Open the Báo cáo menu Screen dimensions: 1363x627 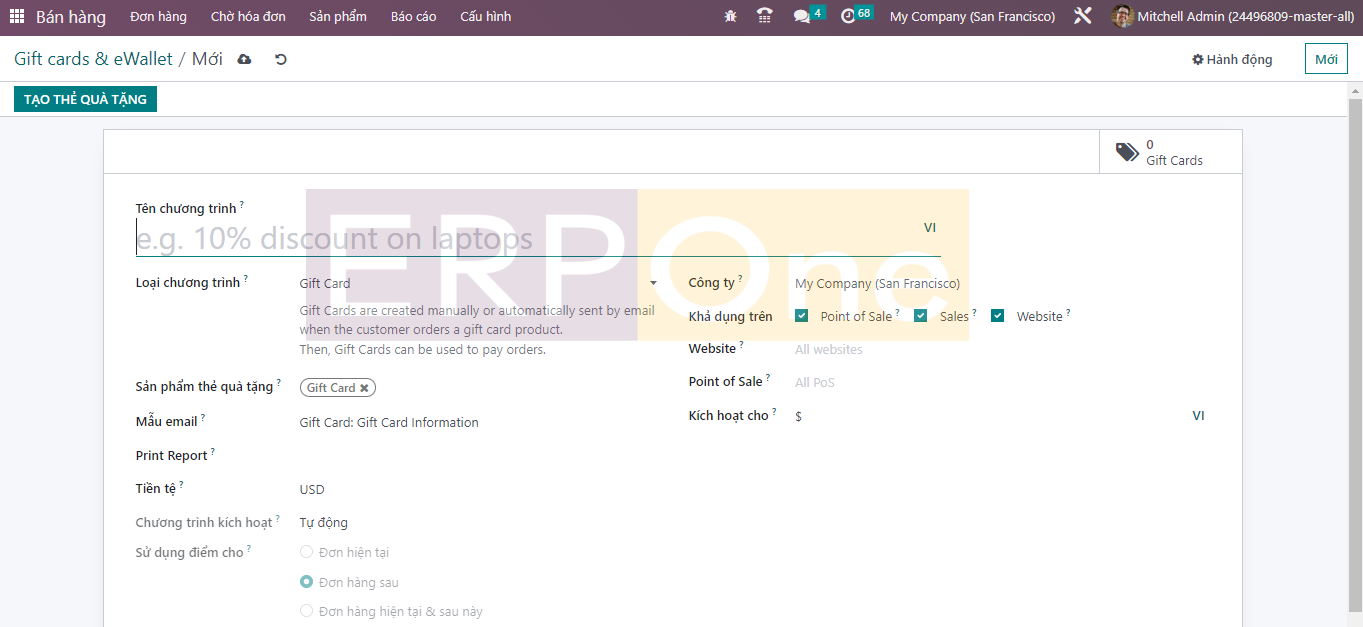413,17
